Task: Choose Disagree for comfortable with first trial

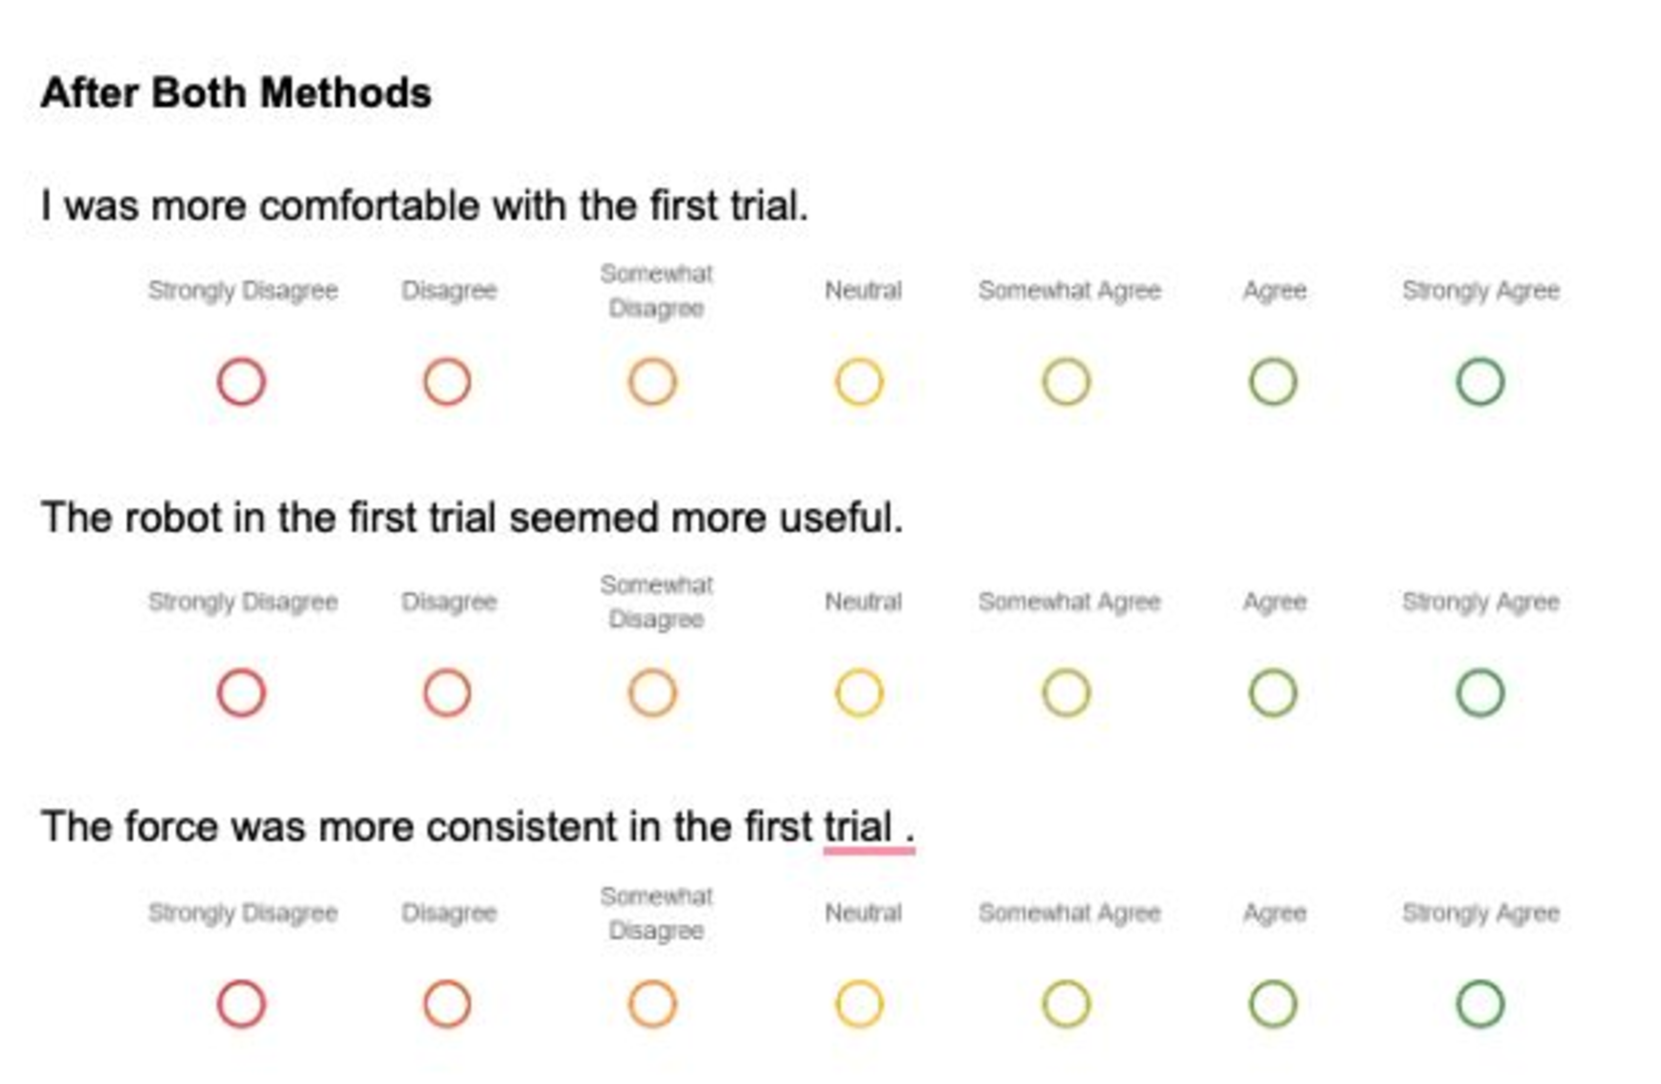Action: (x=447, y=382)
